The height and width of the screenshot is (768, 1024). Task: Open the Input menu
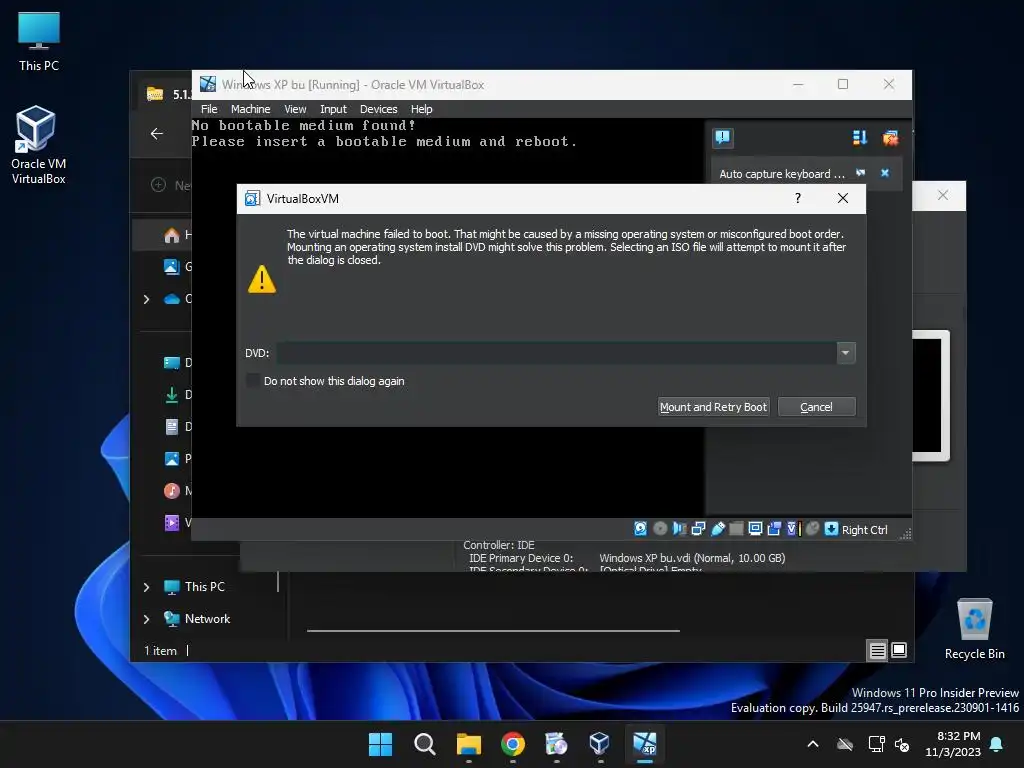pyautogui.click(x=333, y=109)
